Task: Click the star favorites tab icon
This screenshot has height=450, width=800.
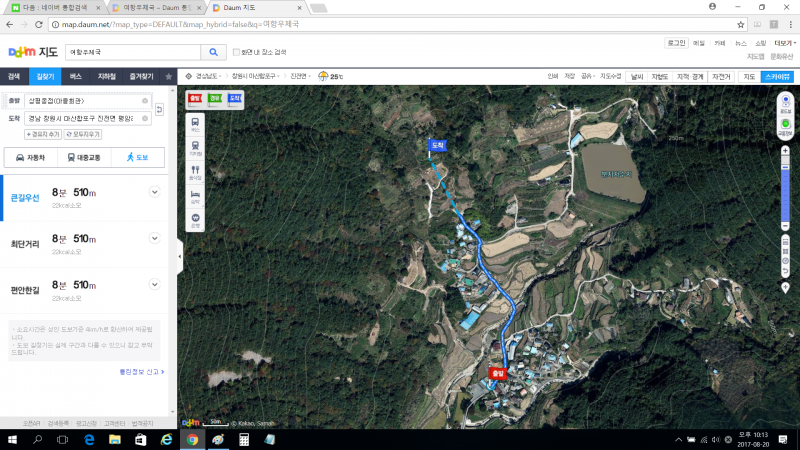Action: tap(168, 76)
